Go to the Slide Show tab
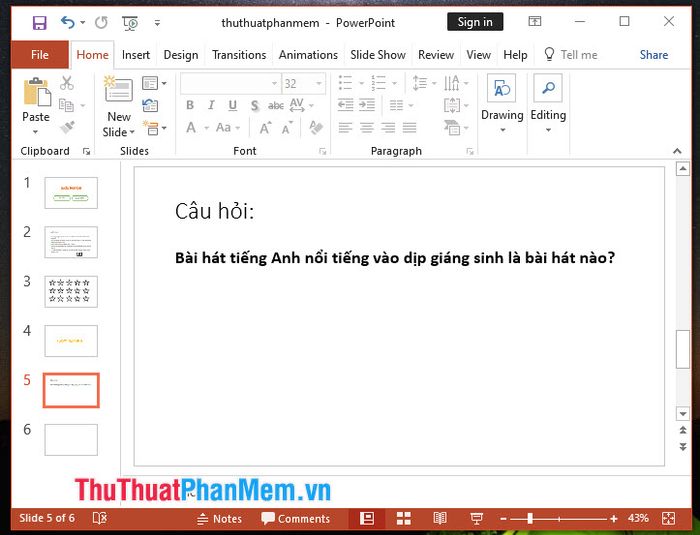 point(378,55)
